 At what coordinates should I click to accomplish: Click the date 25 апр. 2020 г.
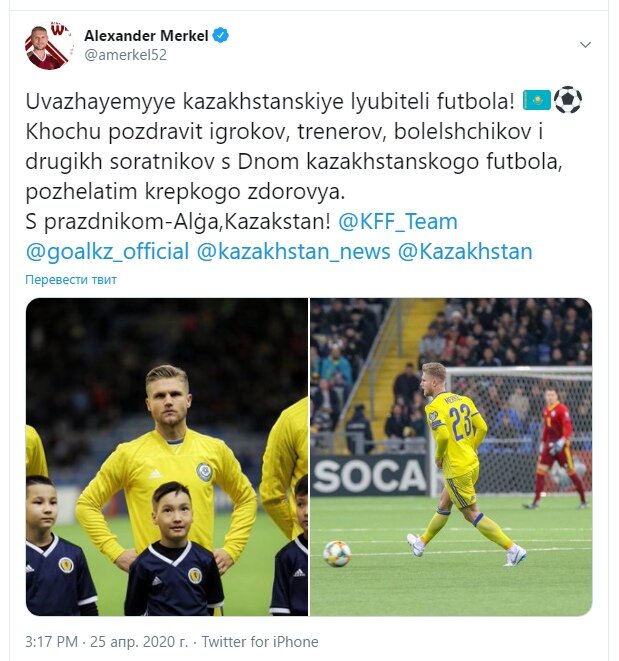(x=139, y=642)
